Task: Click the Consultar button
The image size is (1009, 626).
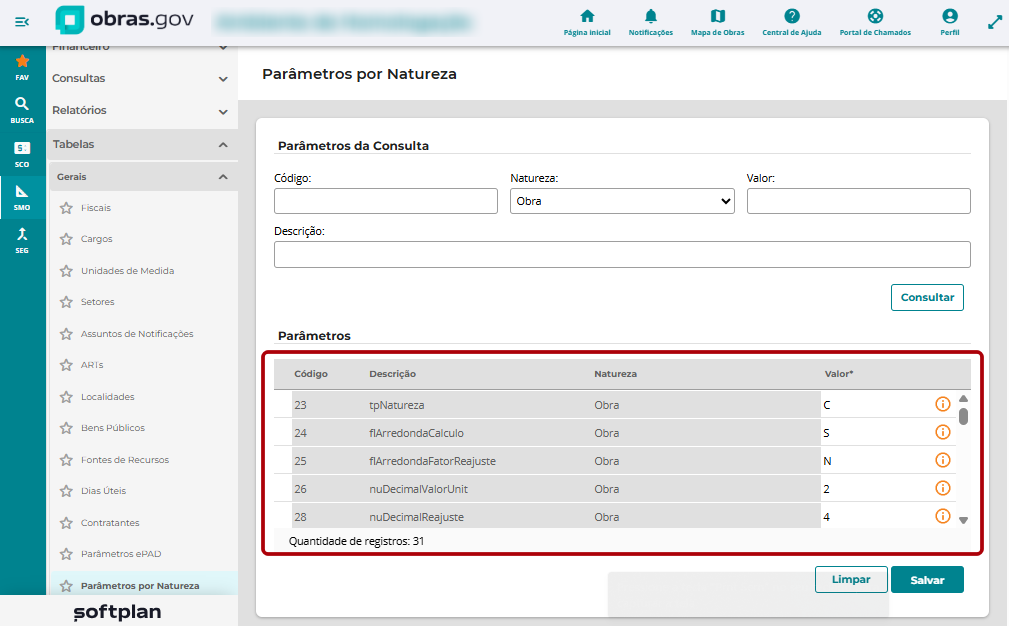Action: coord(927,297)
